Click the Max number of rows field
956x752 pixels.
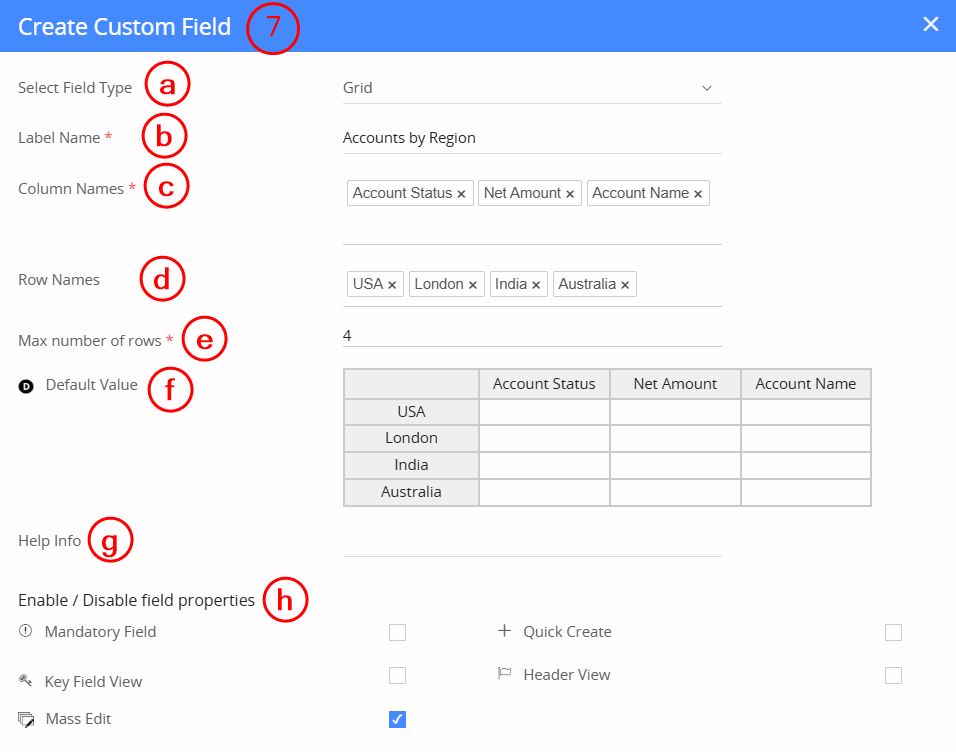coord(531,336)
